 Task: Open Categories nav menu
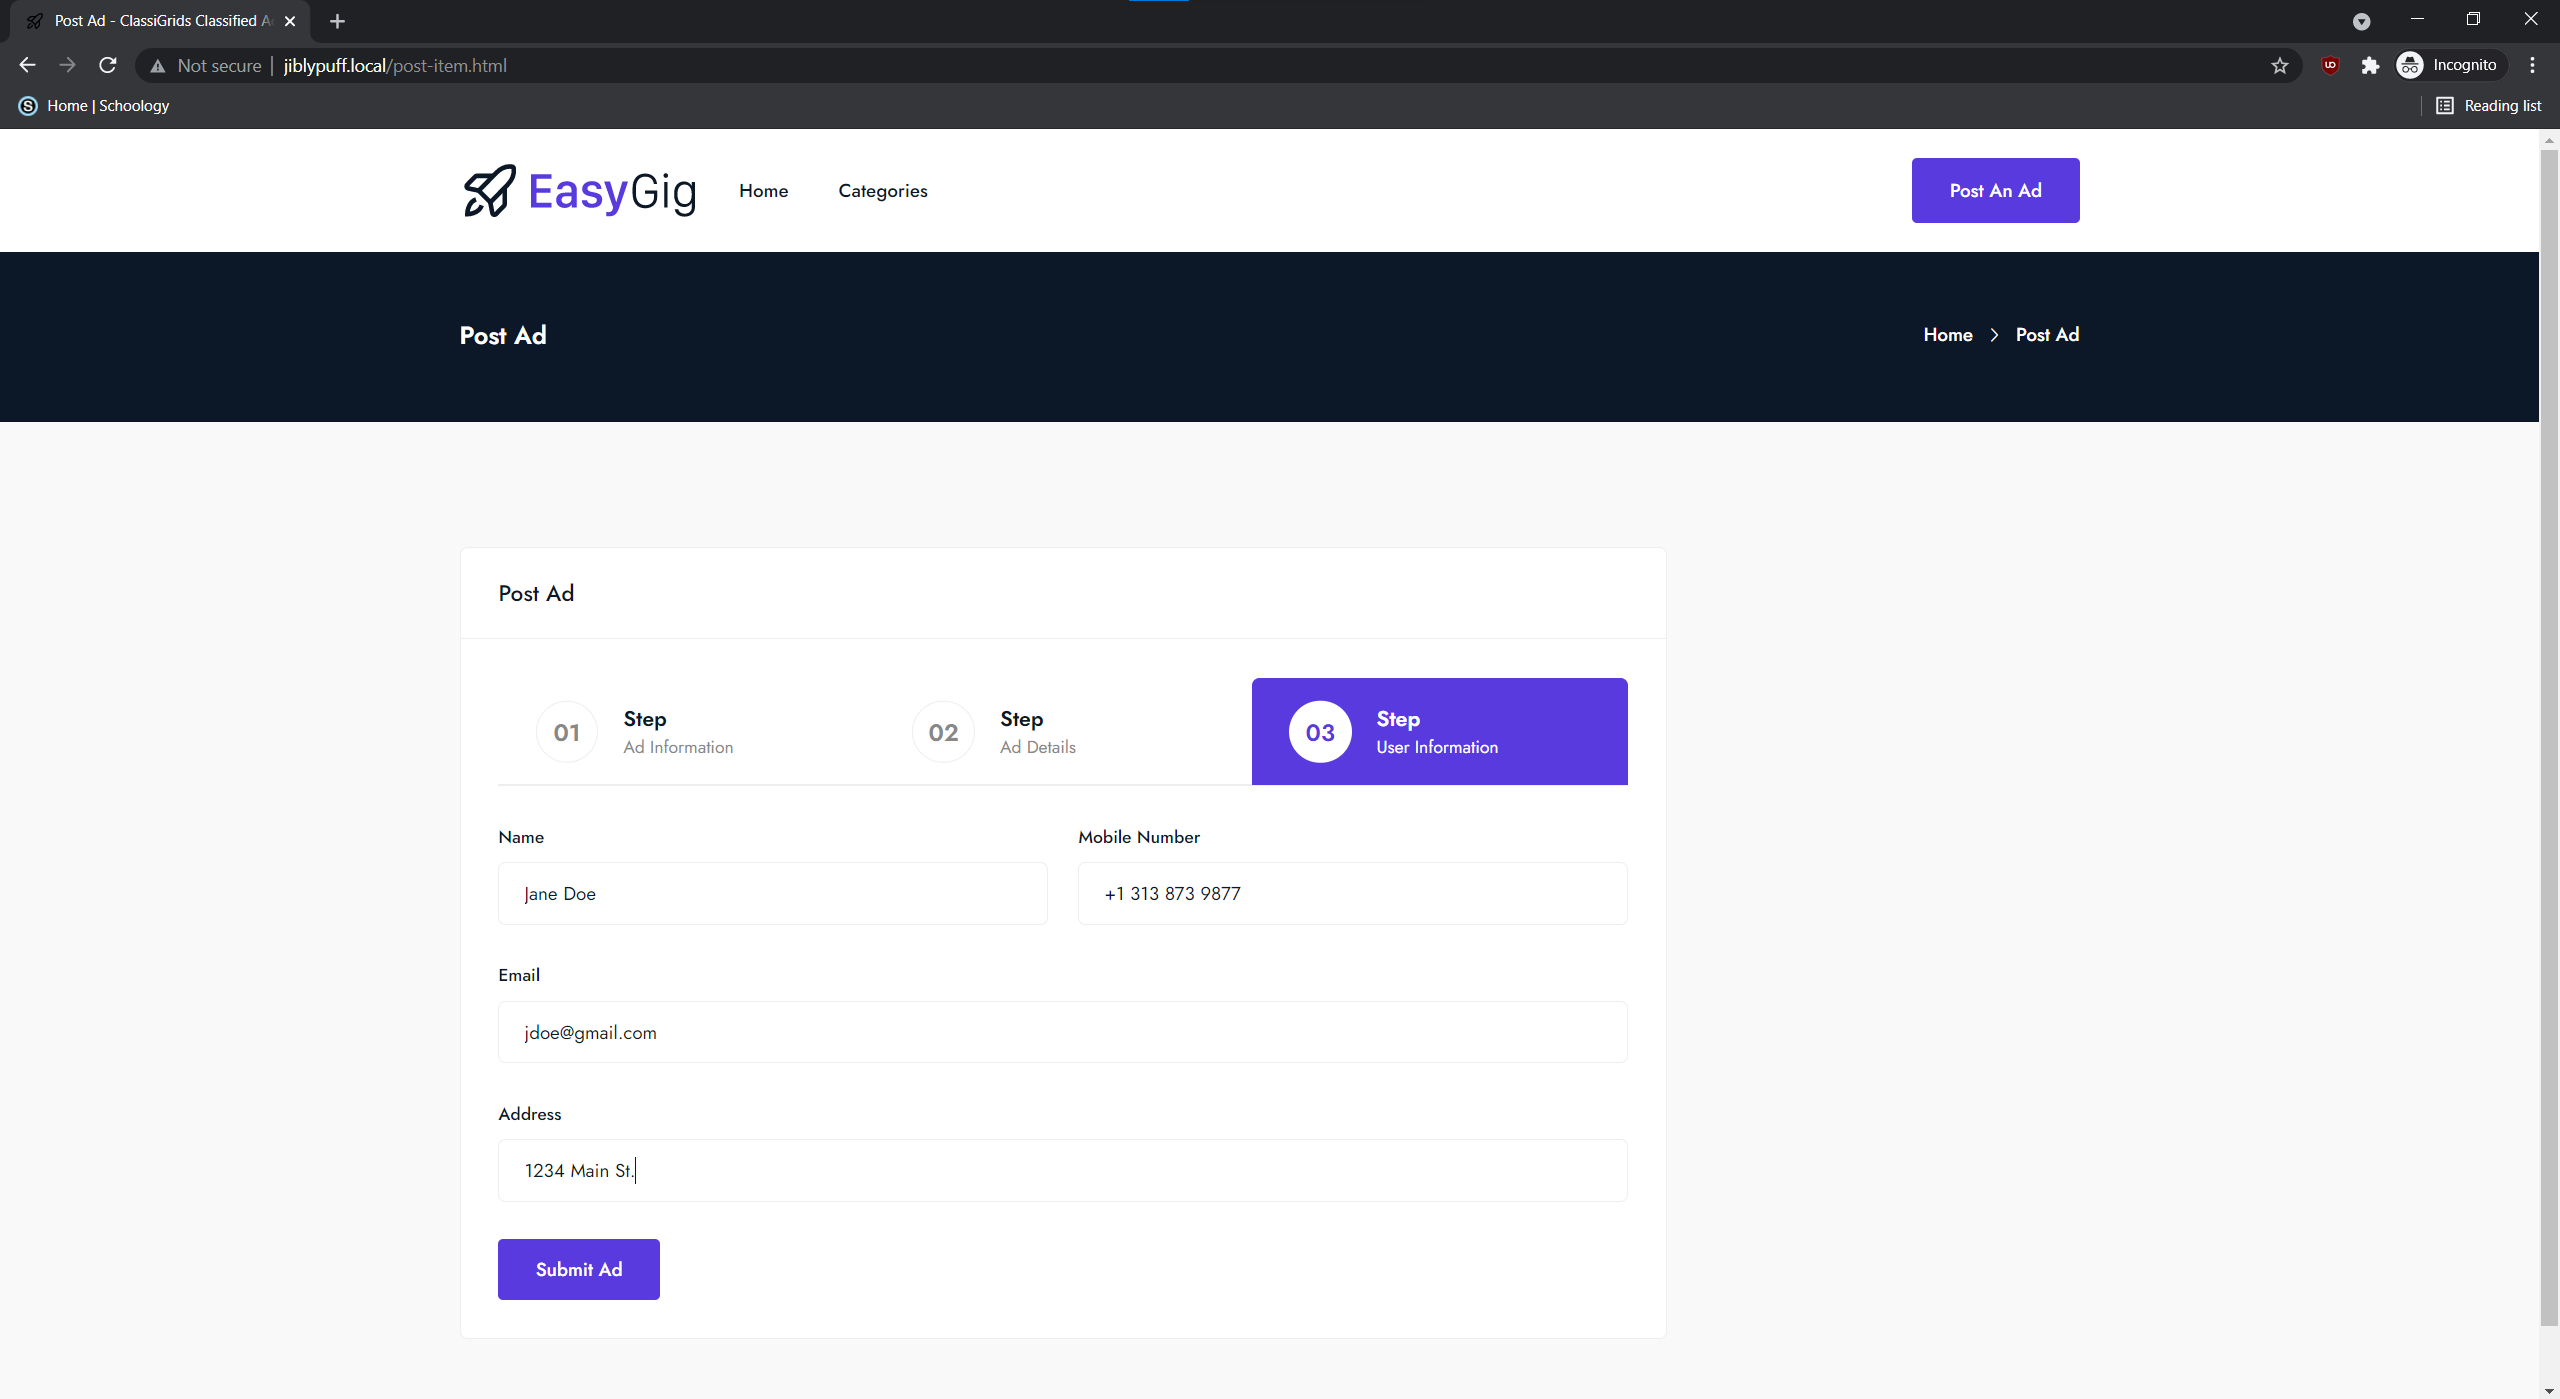click(882, 191)
